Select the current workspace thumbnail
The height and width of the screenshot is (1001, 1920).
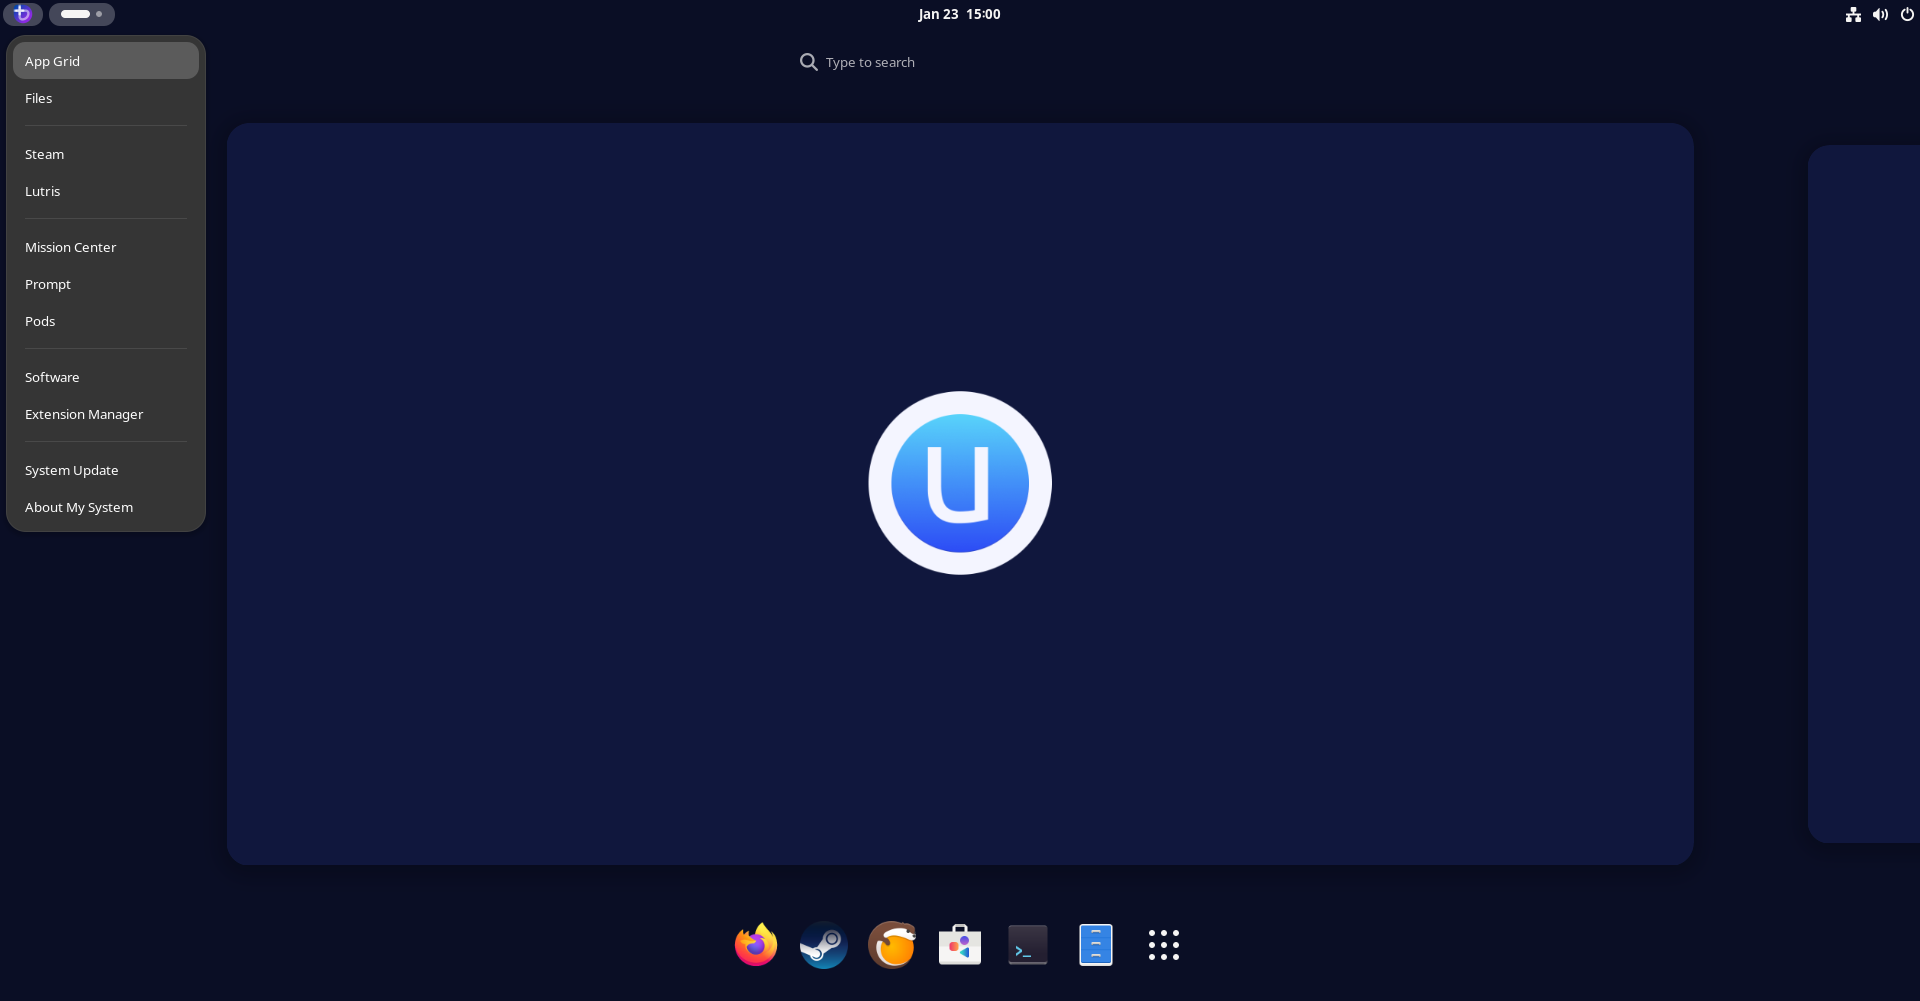coord(960,494)
